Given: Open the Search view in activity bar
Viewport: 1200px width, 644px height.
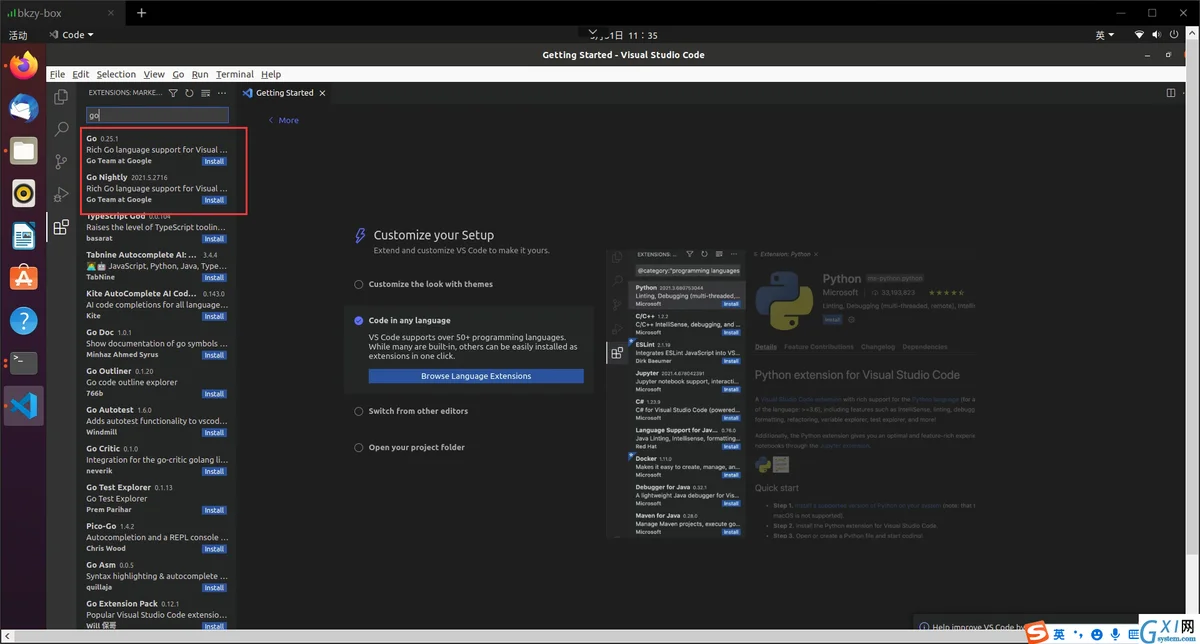Looking at the screenshot, I should (61, 129).
